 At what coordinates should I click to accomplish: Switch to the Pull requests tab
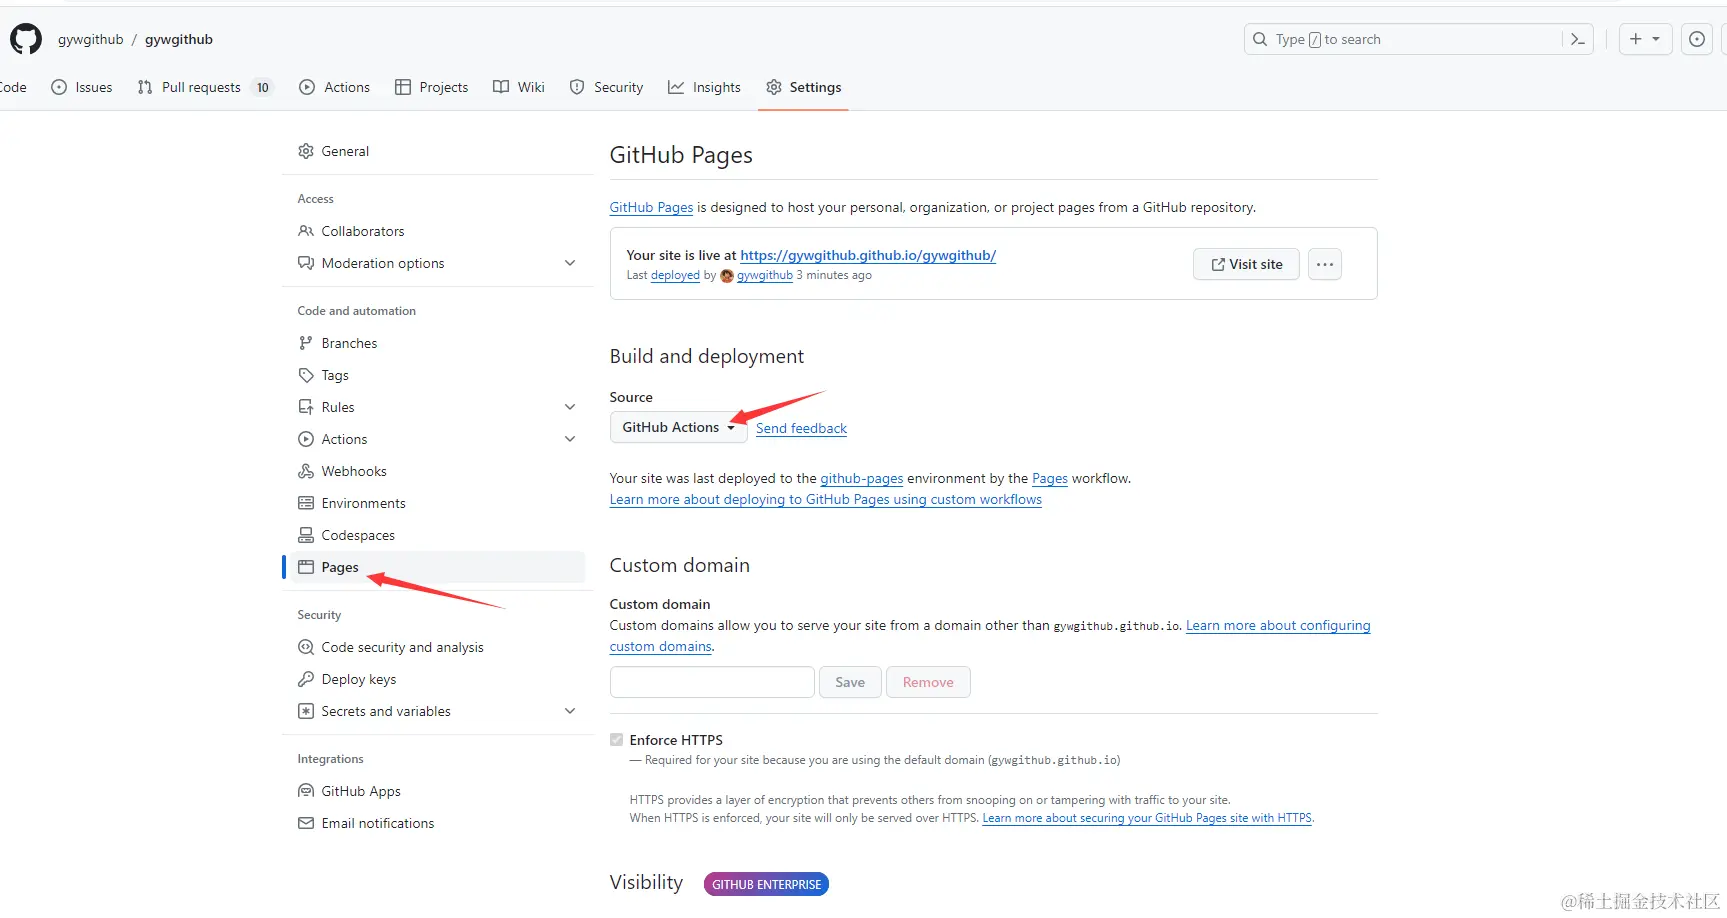(201, 87)
